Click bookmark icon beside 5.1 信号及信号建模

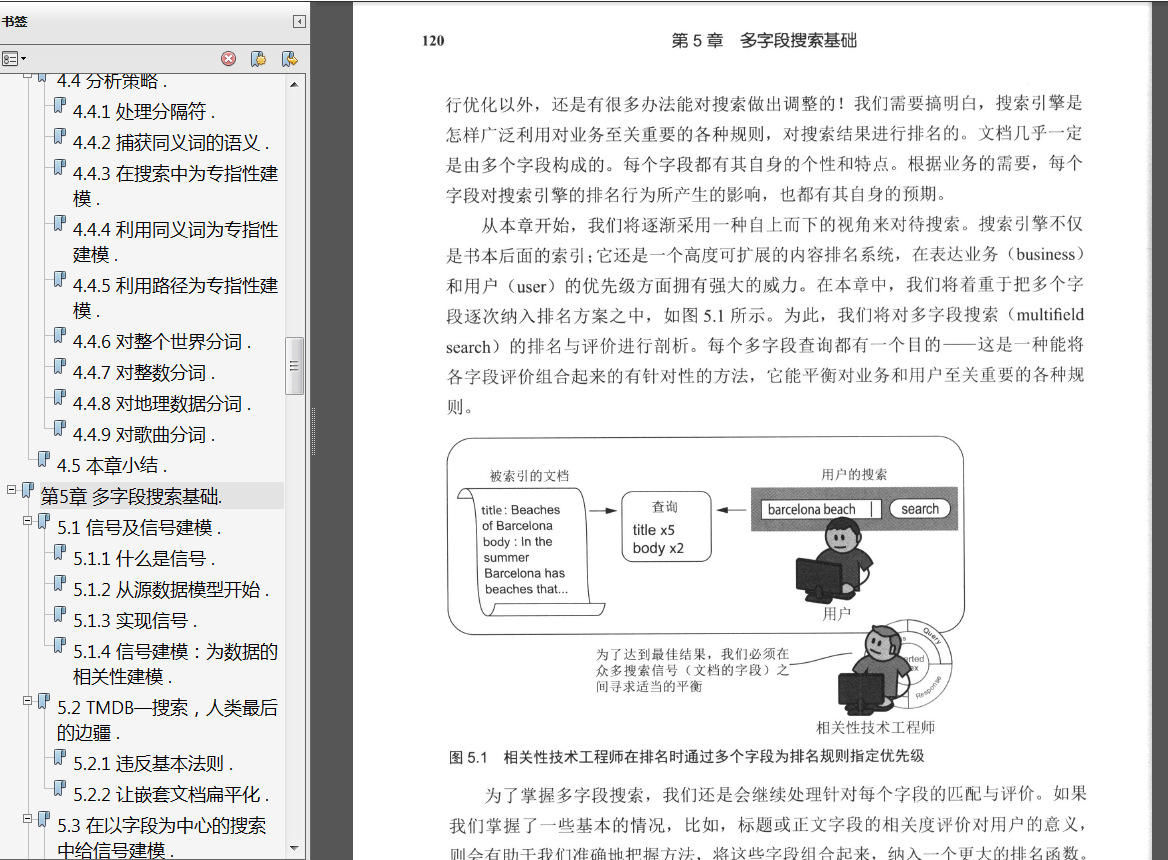[x=44, y=522]
